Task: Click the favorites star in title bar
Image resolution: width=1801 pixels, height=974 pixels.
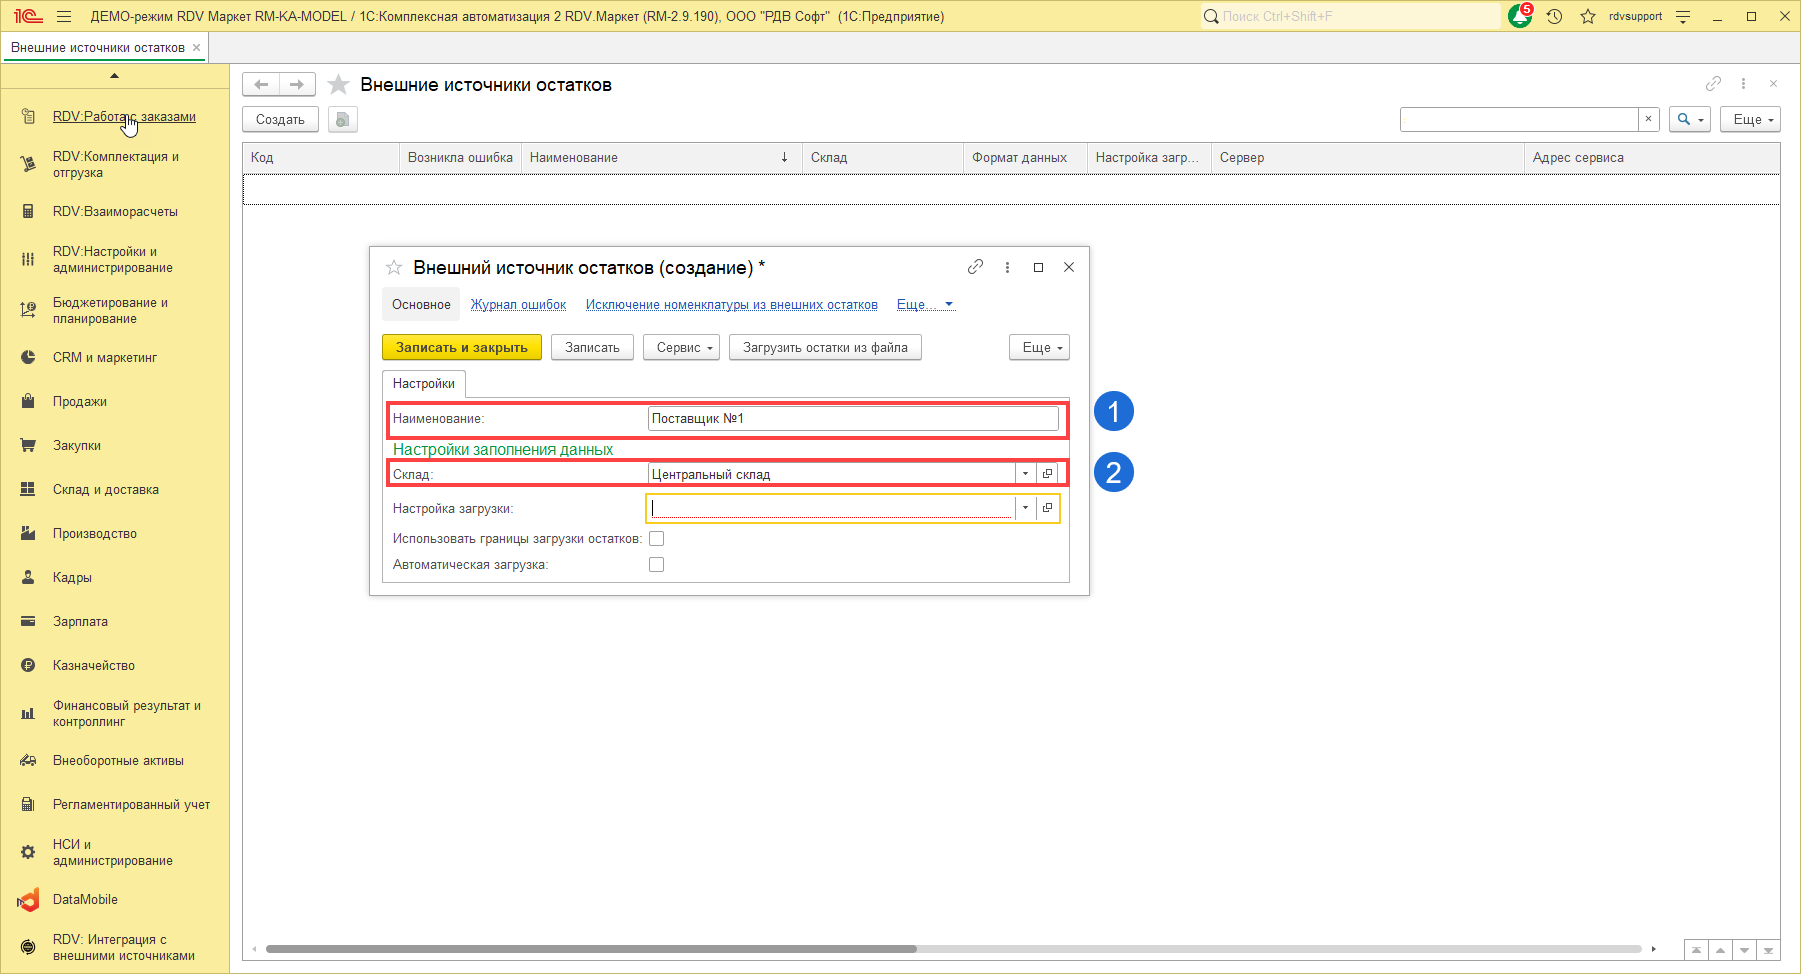Action: tap(1588, 17)
